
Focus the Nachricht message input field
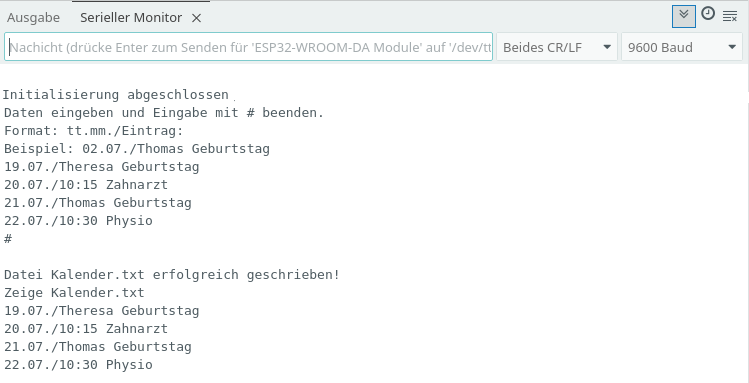point(248,47)
